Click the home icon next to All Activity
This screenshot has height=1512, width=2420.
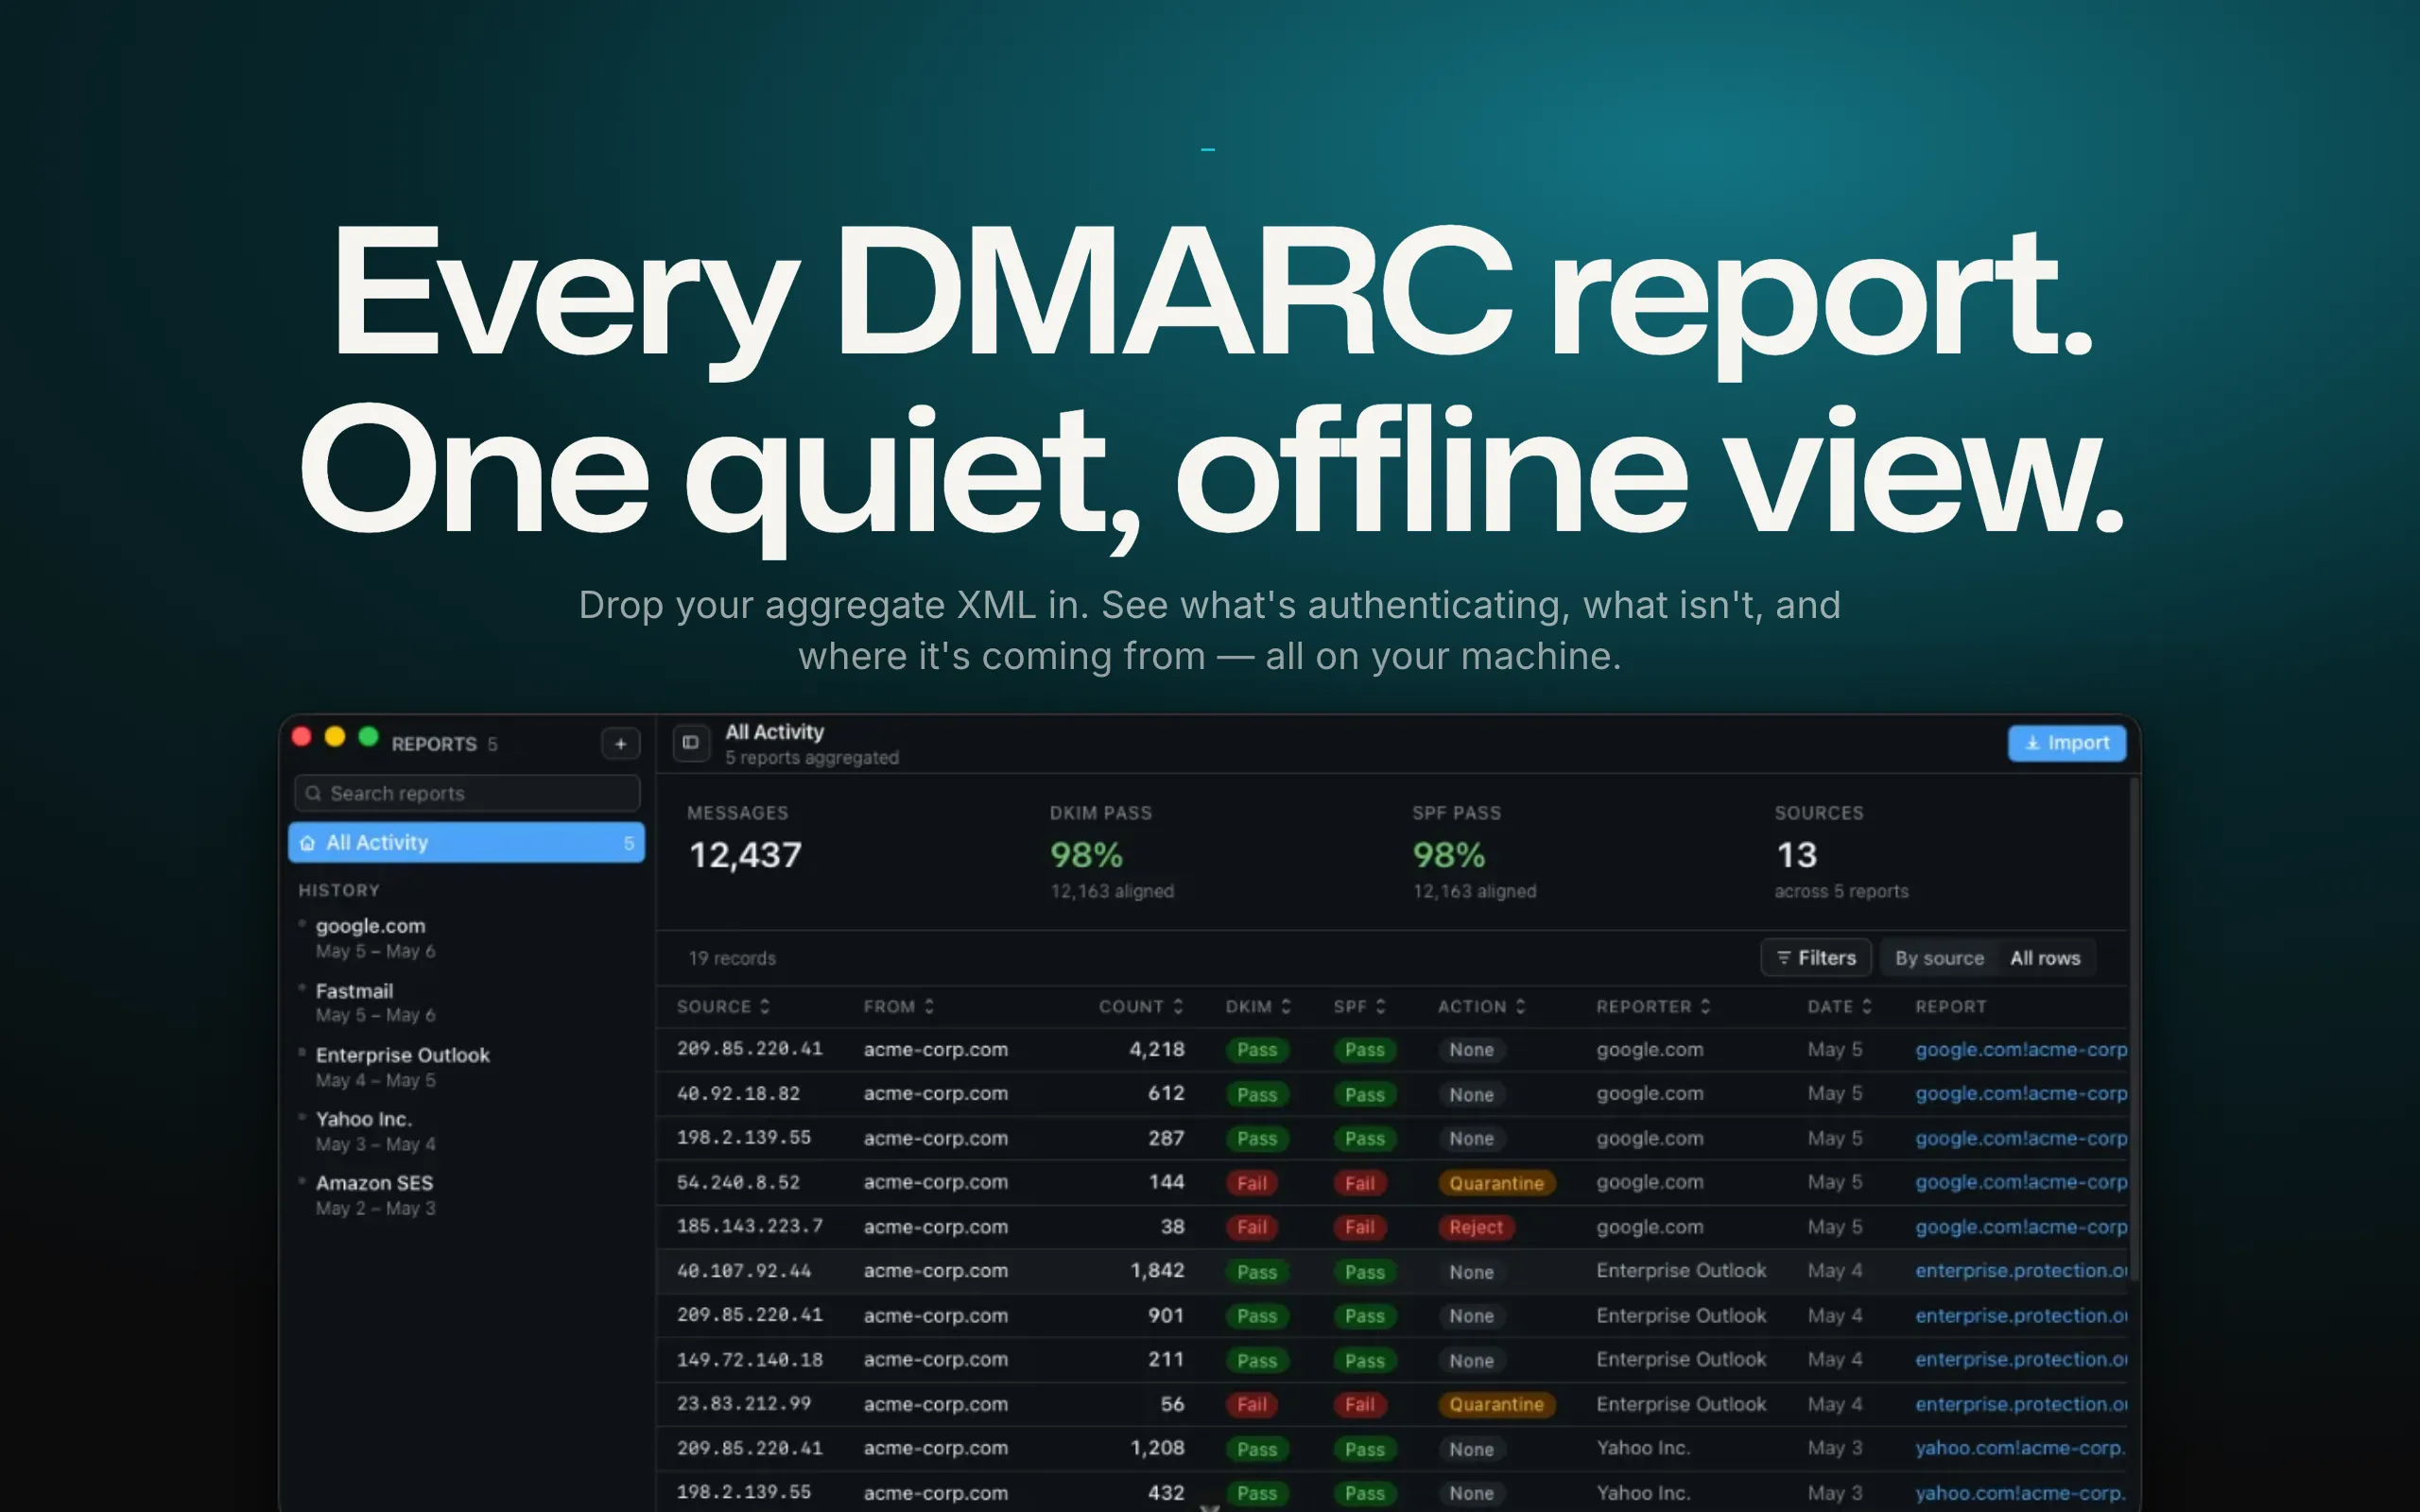[x=307, y=843]
